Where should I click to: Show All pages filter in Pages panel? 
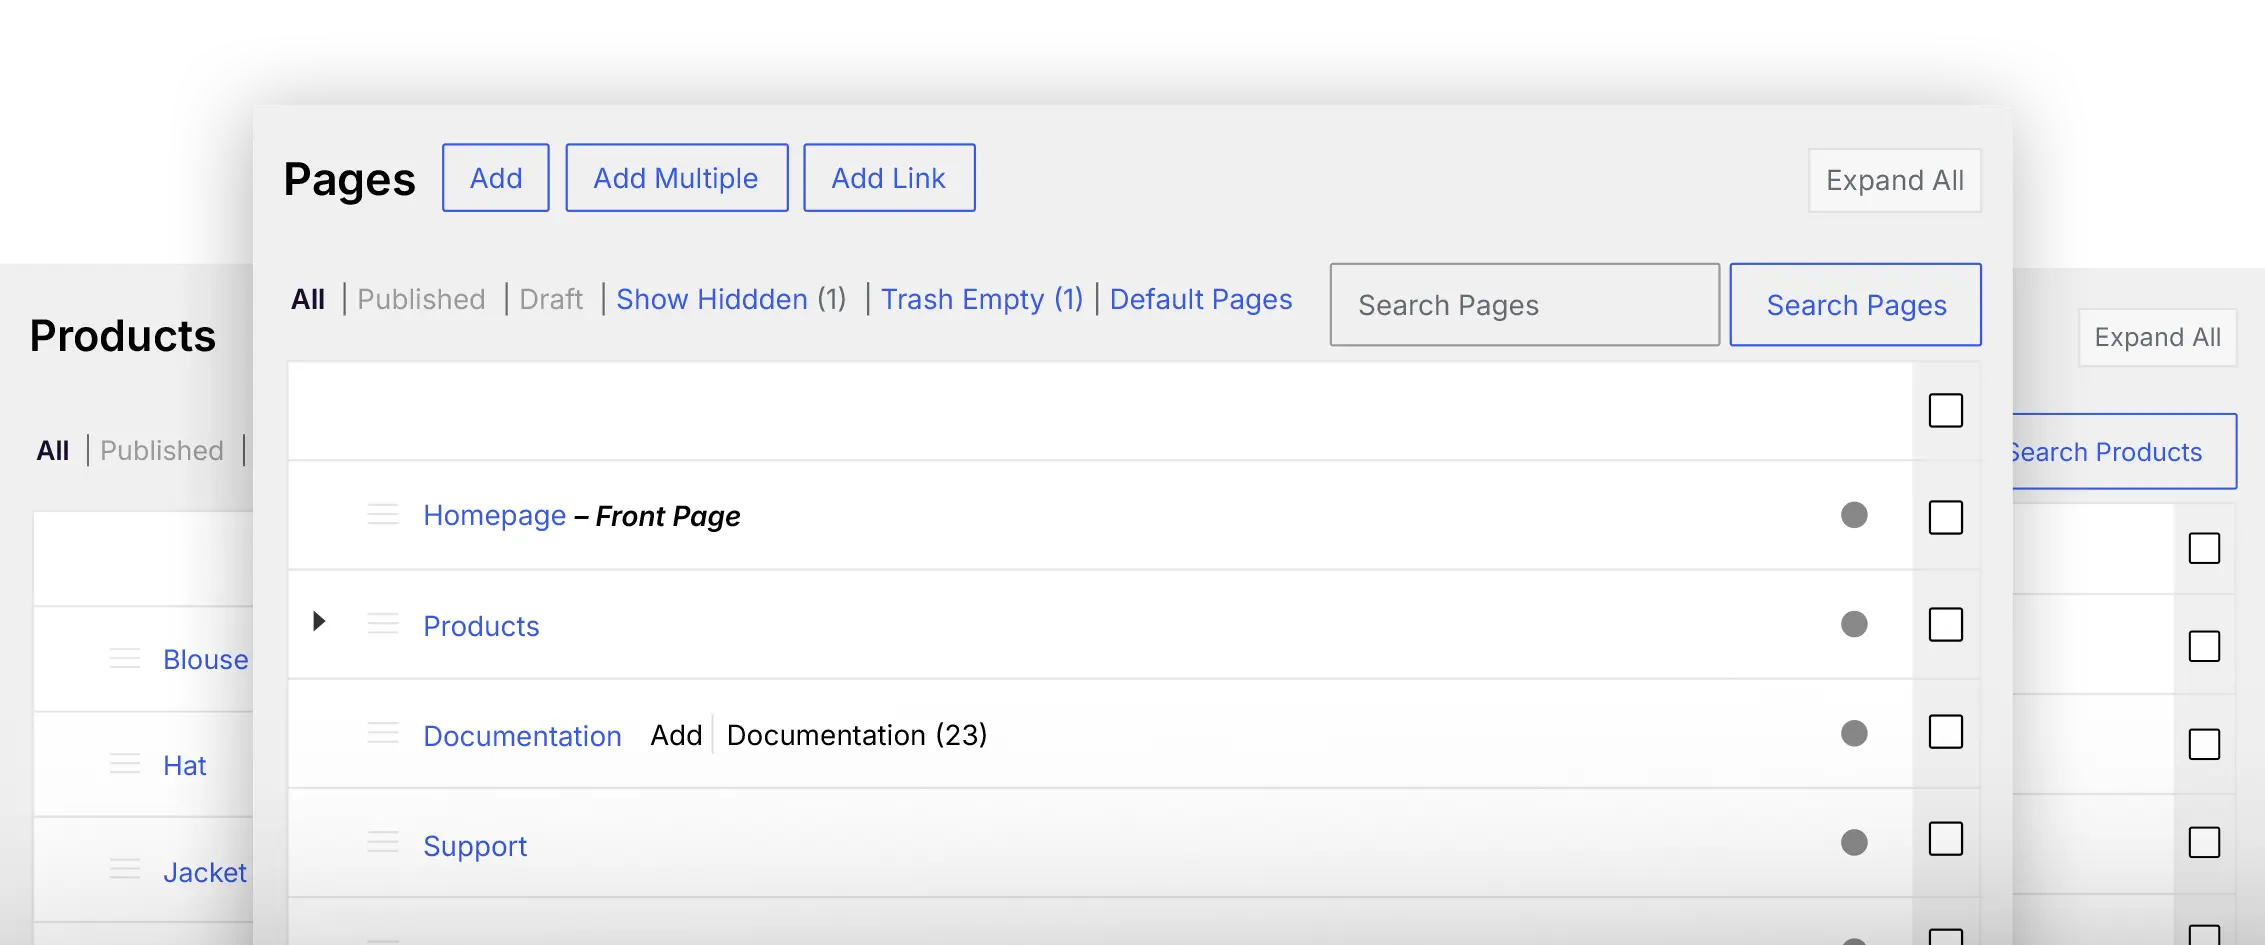pyautogui.click(x=308, y=299)
